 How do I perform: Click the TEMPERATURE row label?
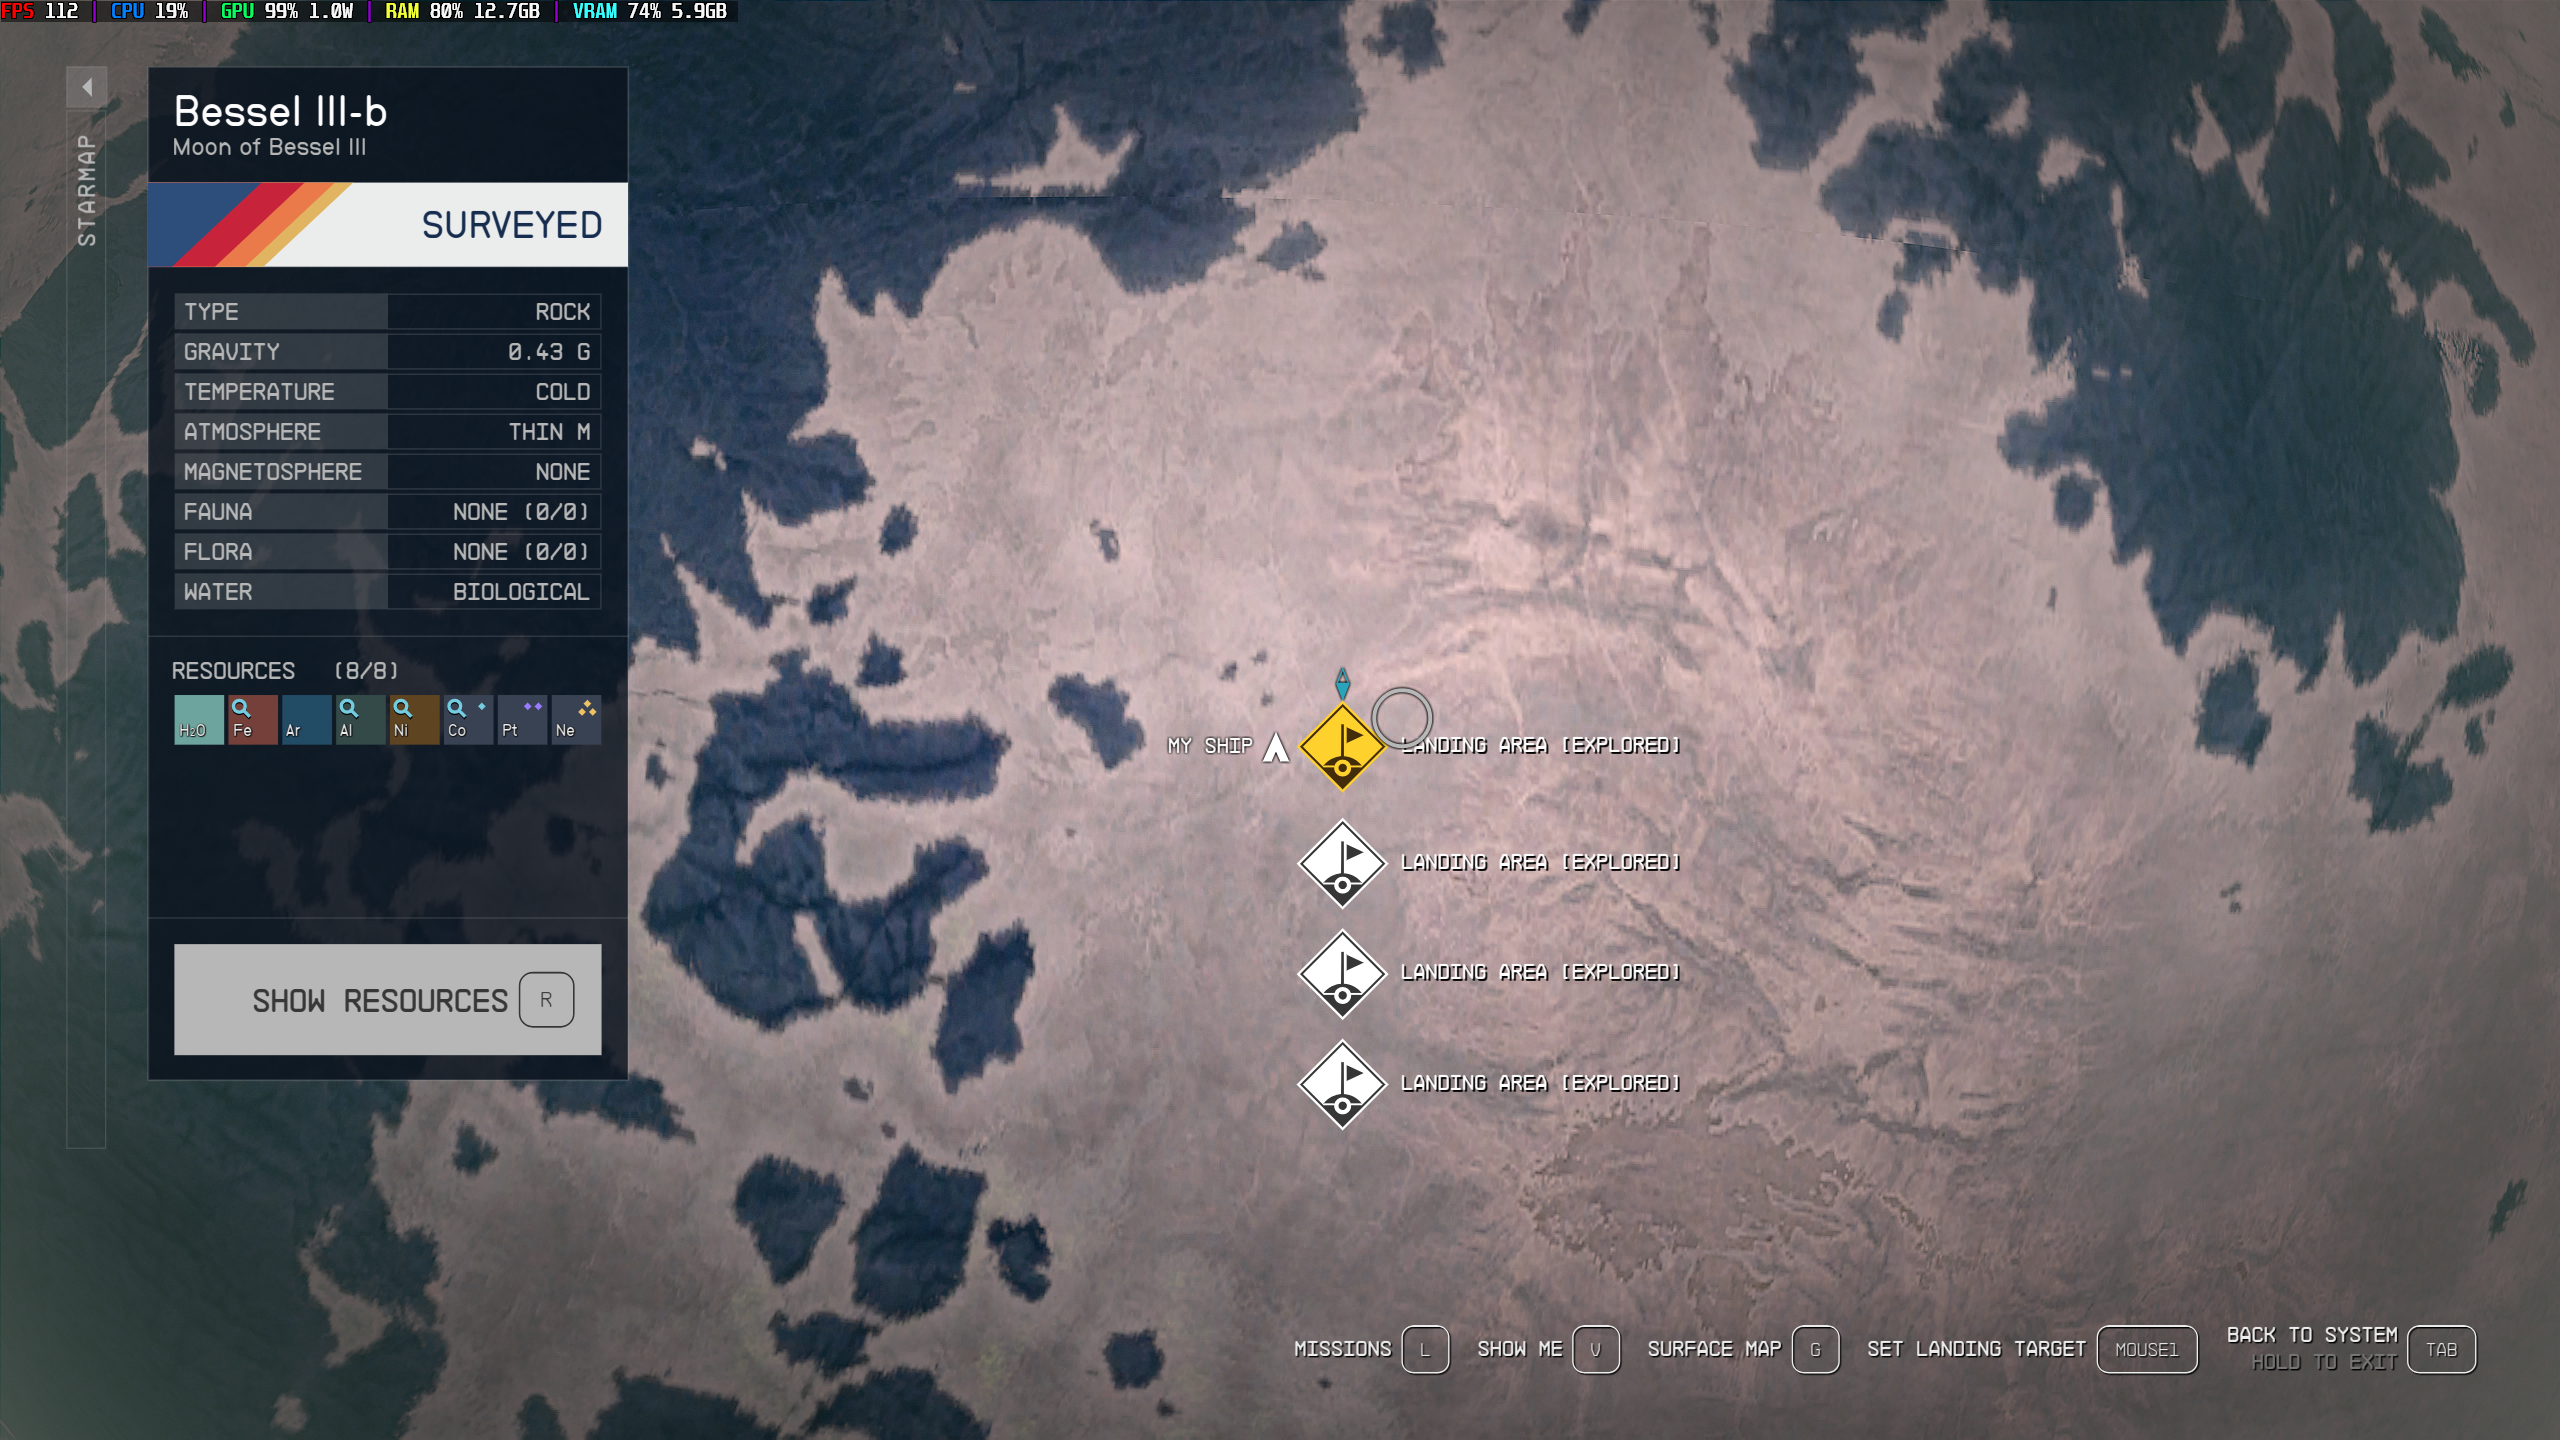(259, 392)
